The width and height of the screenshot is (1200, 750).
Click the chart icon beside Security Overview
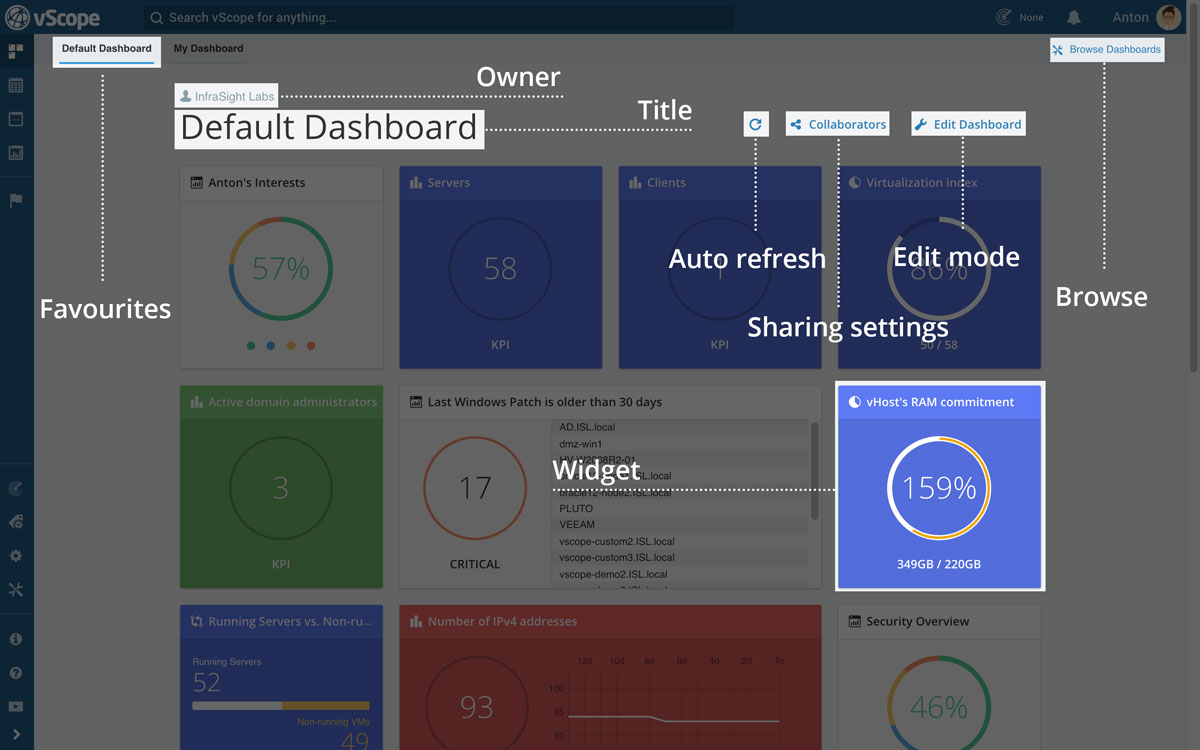coord(855,621)
